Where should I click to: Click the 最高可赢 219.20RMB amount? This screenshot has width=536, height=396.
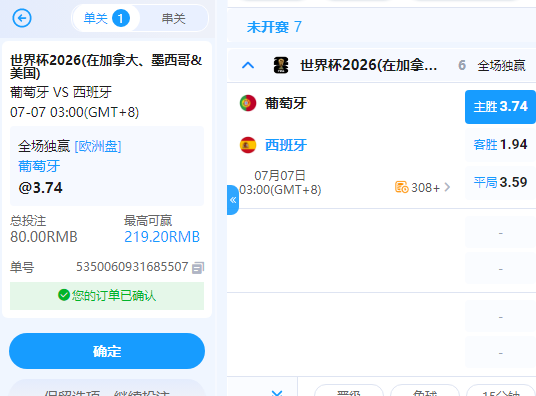[x=162, y=237]
